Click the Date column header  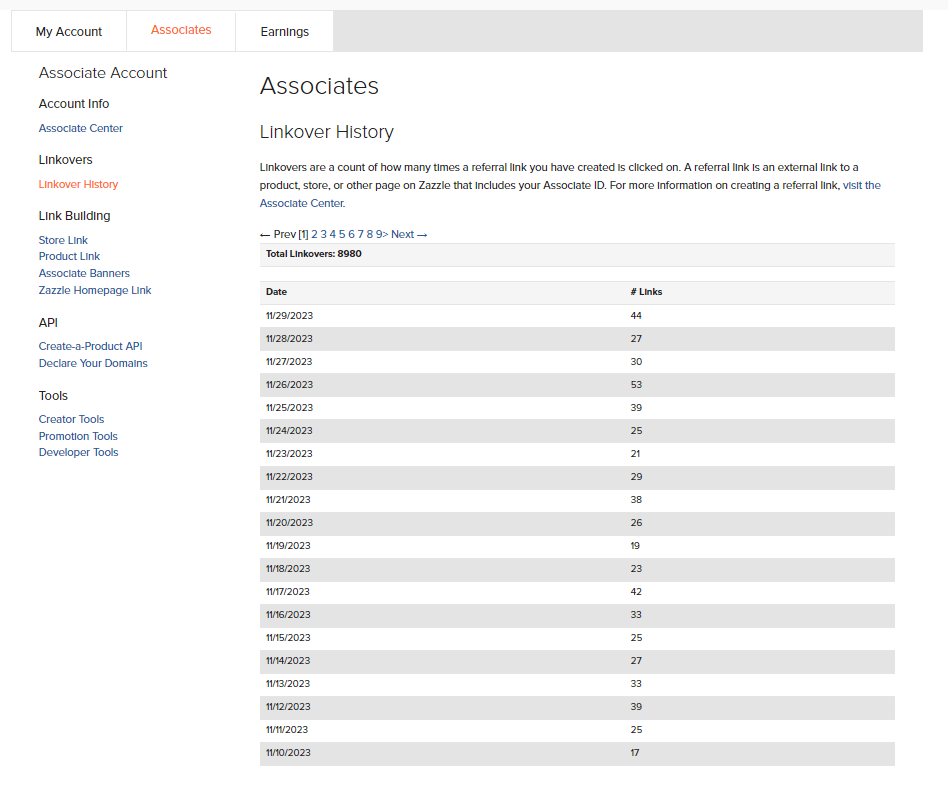(276, 292)
